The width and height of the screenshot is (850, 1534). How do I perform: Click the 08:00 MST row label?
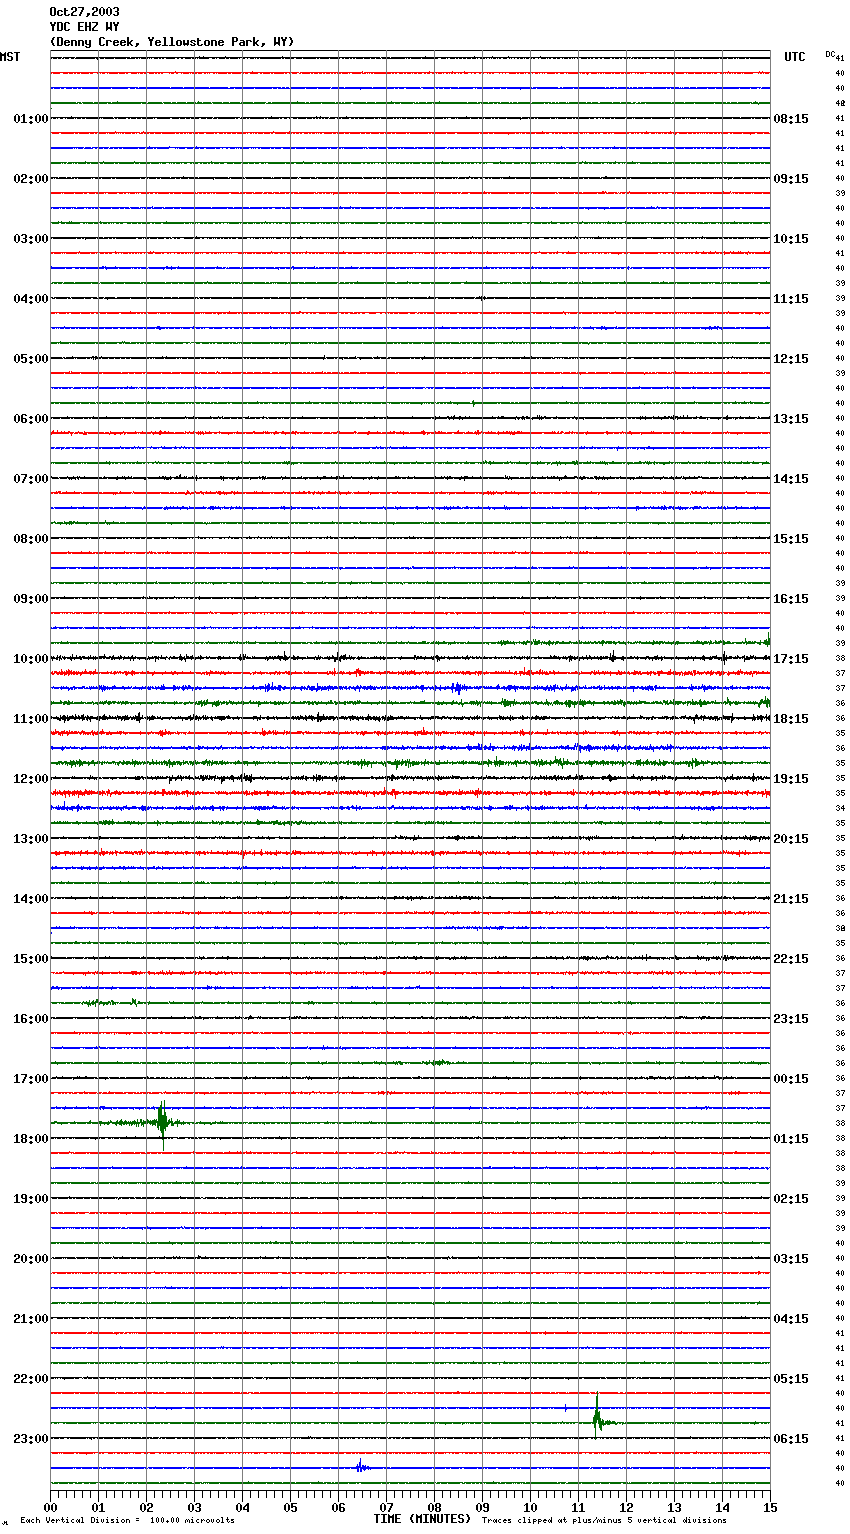[x=31, y=539]
